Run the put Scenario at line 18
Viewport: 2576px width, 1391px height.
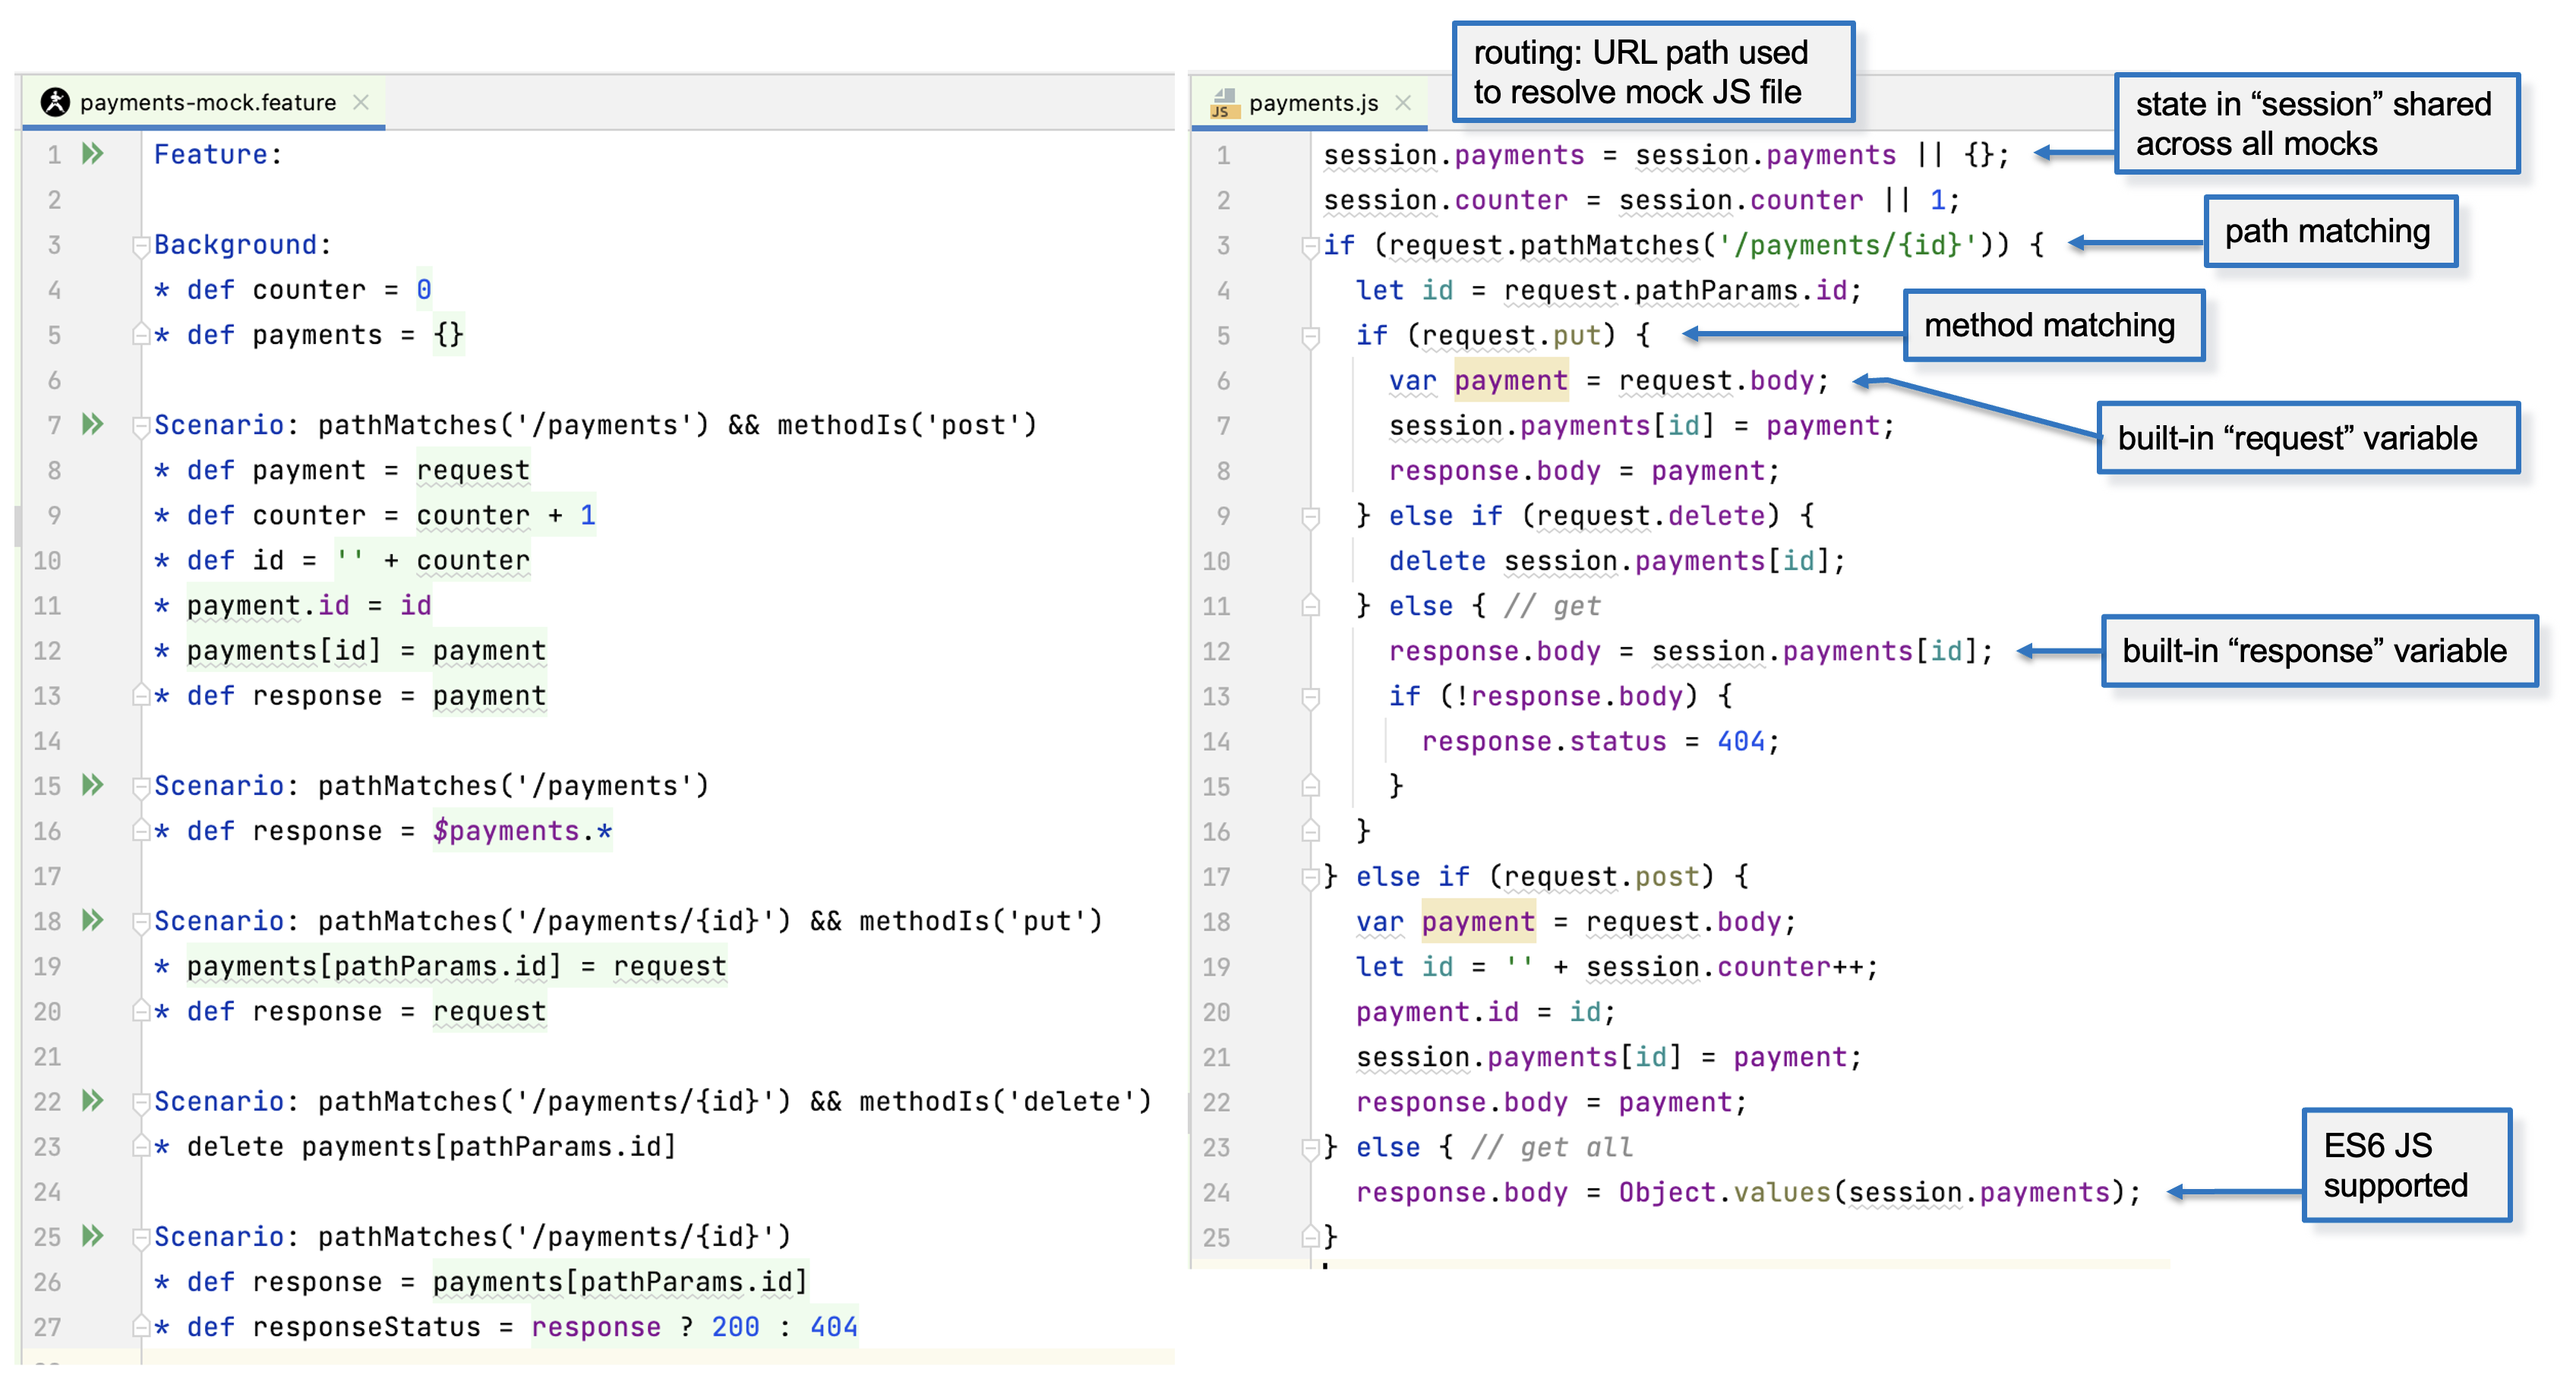93,920
